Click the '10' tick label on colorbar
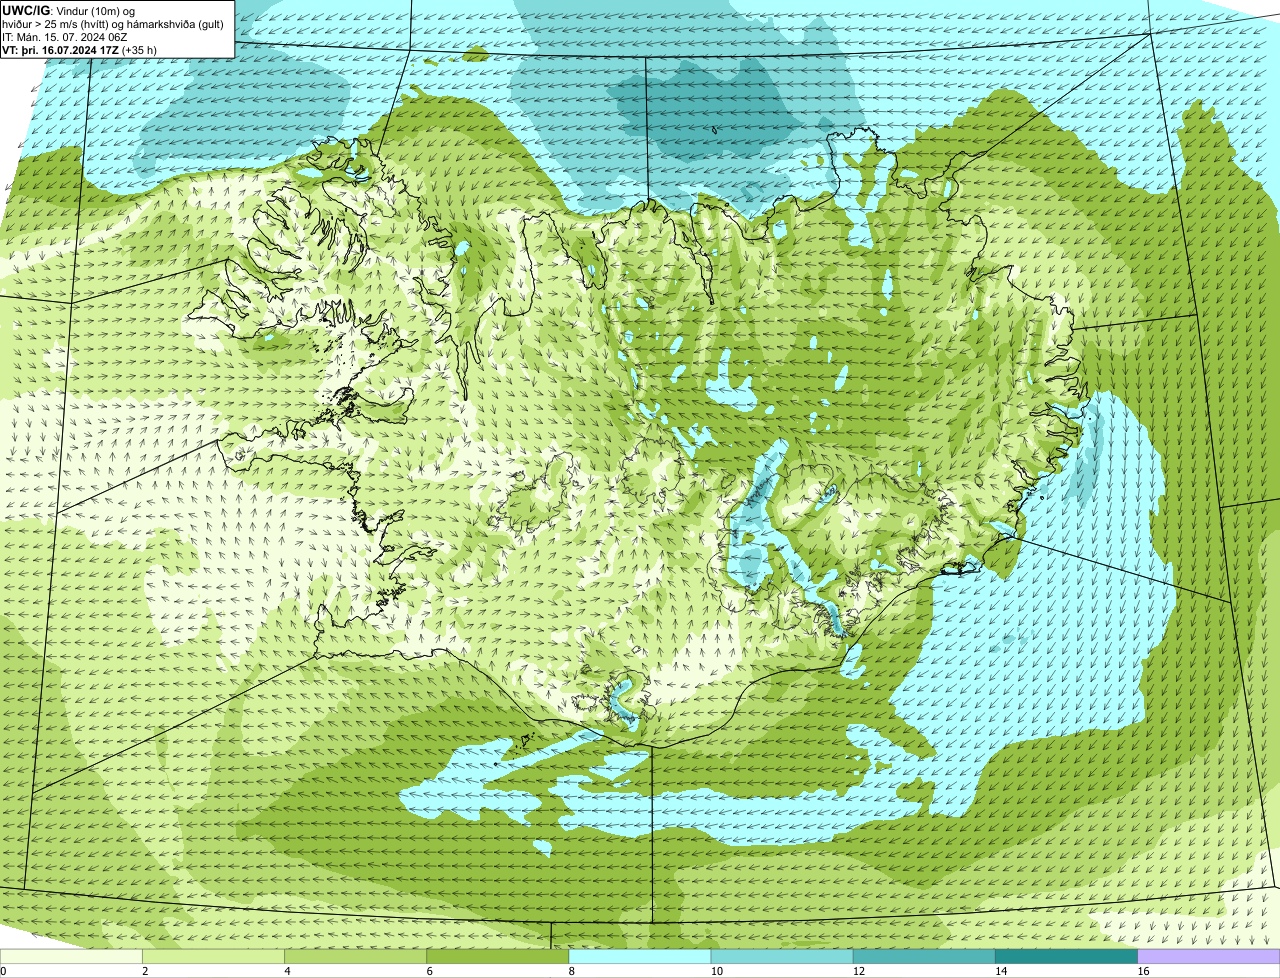Screen dimensions: 1280x978 716,971
